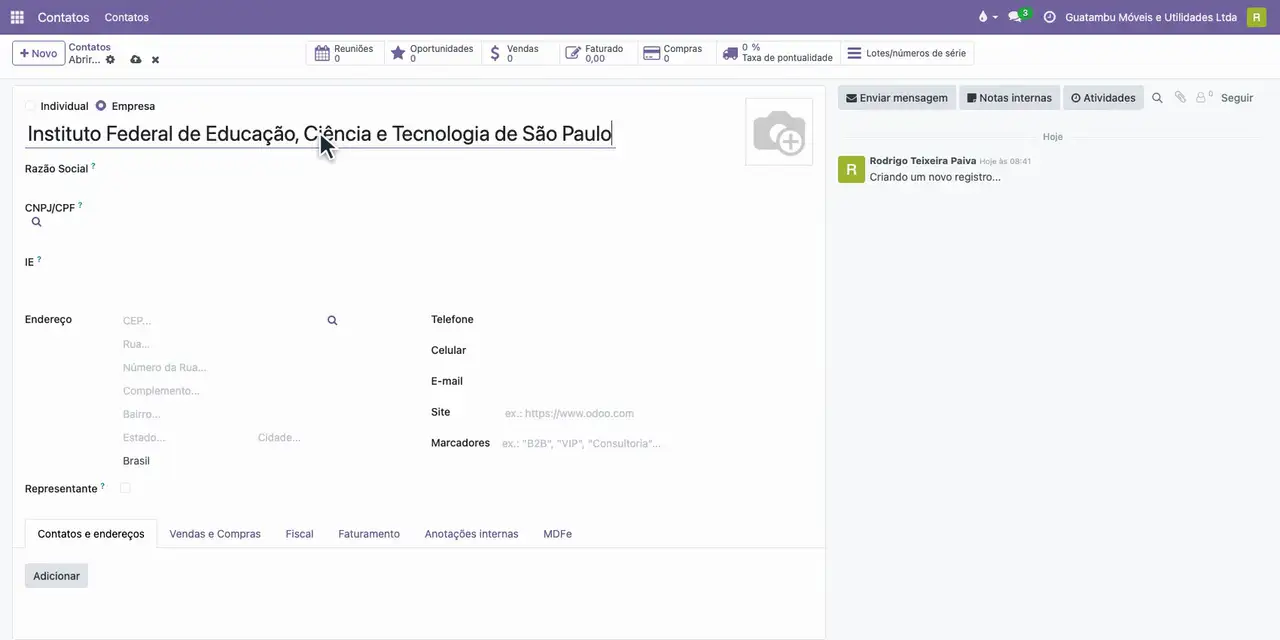Open the Contatos menu in the header
Image resolution: width=1280 pixels, height=640 pixels.
click(127, 17)
